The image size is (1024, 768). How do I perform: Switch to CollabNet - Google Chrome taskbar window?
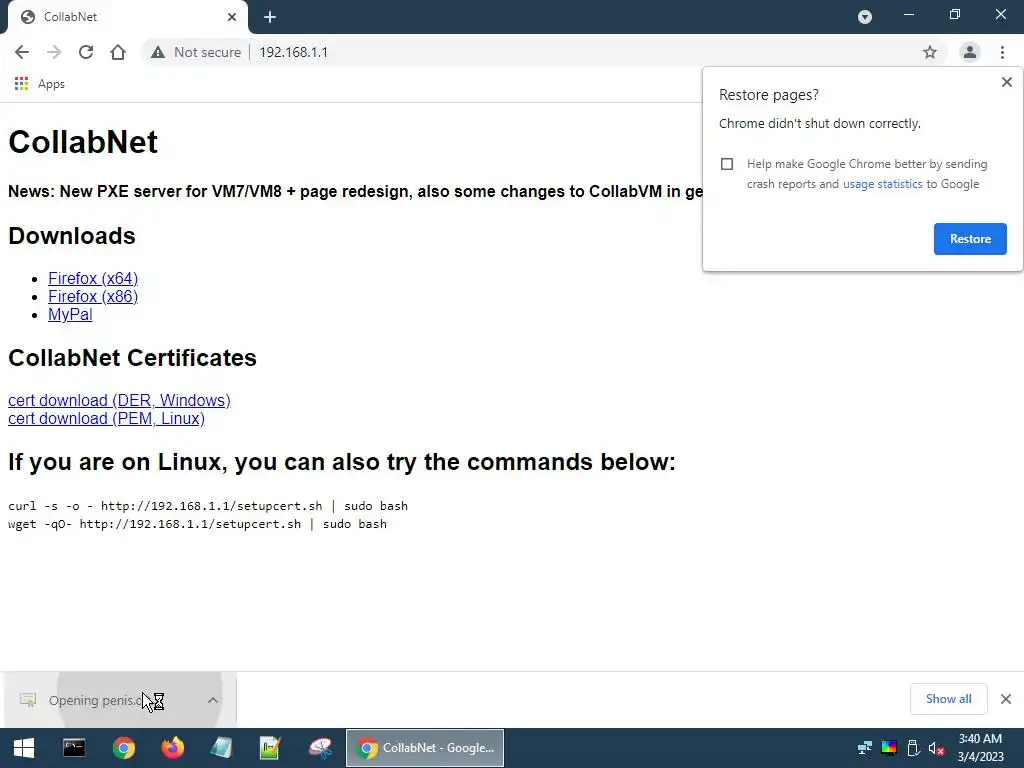coord(425,748)
